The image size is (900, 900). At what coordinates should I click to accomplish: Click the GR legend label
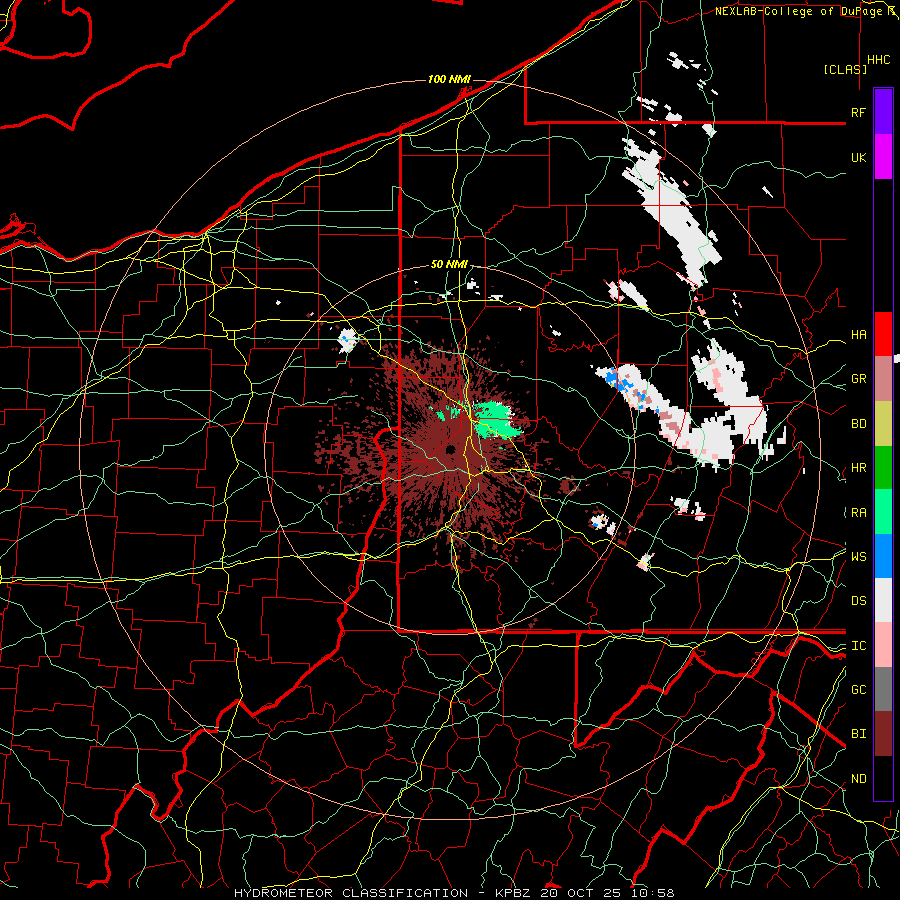[x=858, y=379]
